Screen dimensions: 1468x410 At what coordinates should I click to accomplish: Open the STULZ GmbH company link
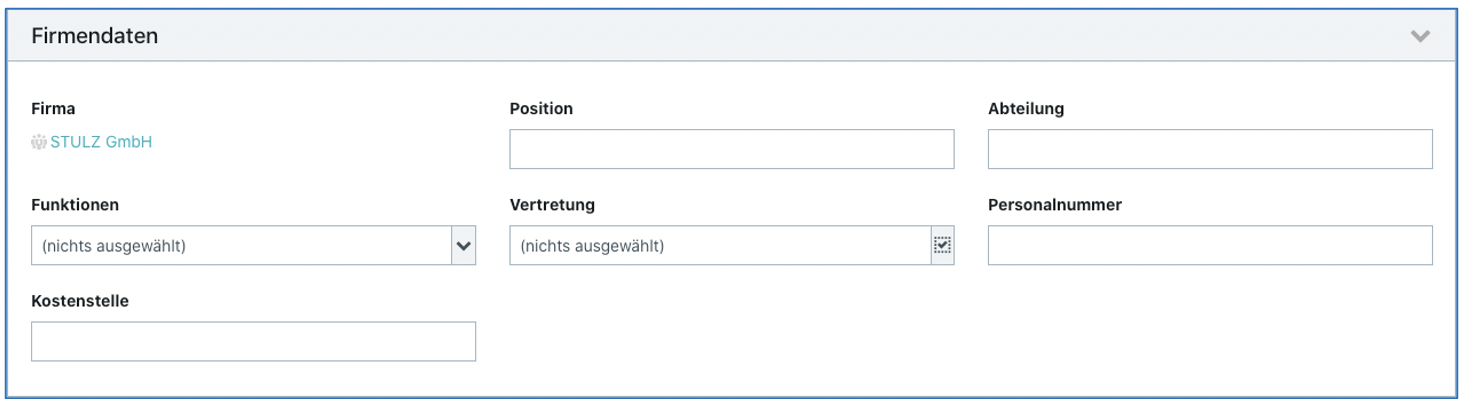point(101,142)
